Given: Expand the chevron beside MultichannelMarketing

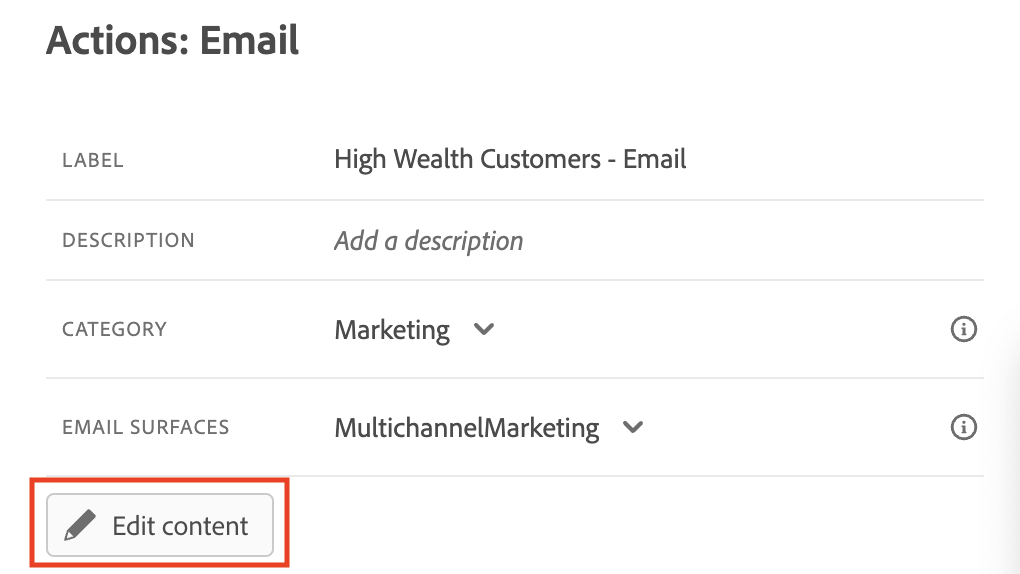Looking at the screenshot, I should coord(633,428).
